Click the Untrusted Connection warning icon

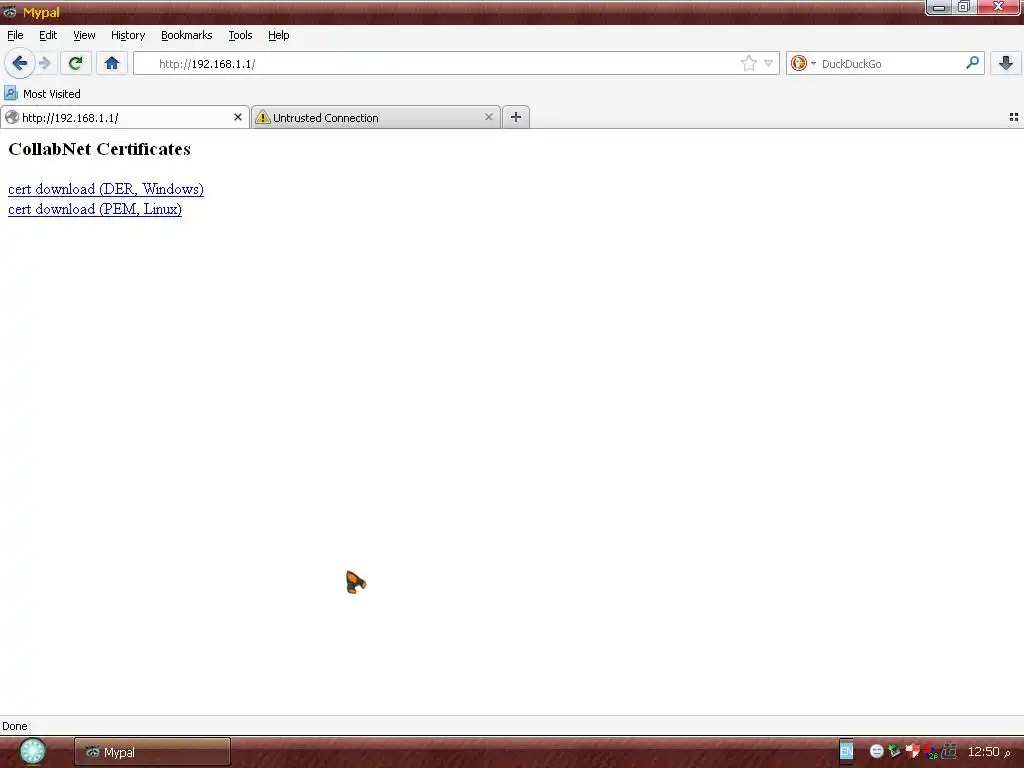[x=263, y=117]
